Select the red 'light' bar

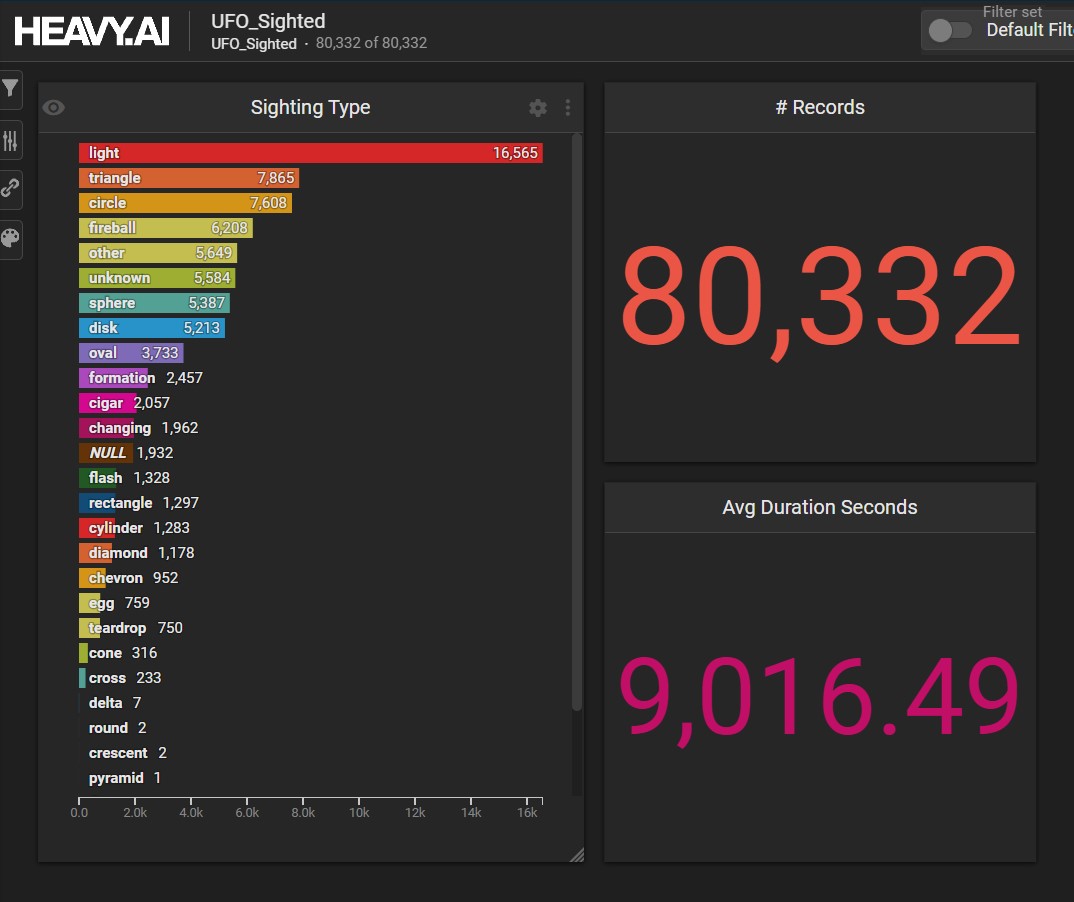click(x=310, y=153)
